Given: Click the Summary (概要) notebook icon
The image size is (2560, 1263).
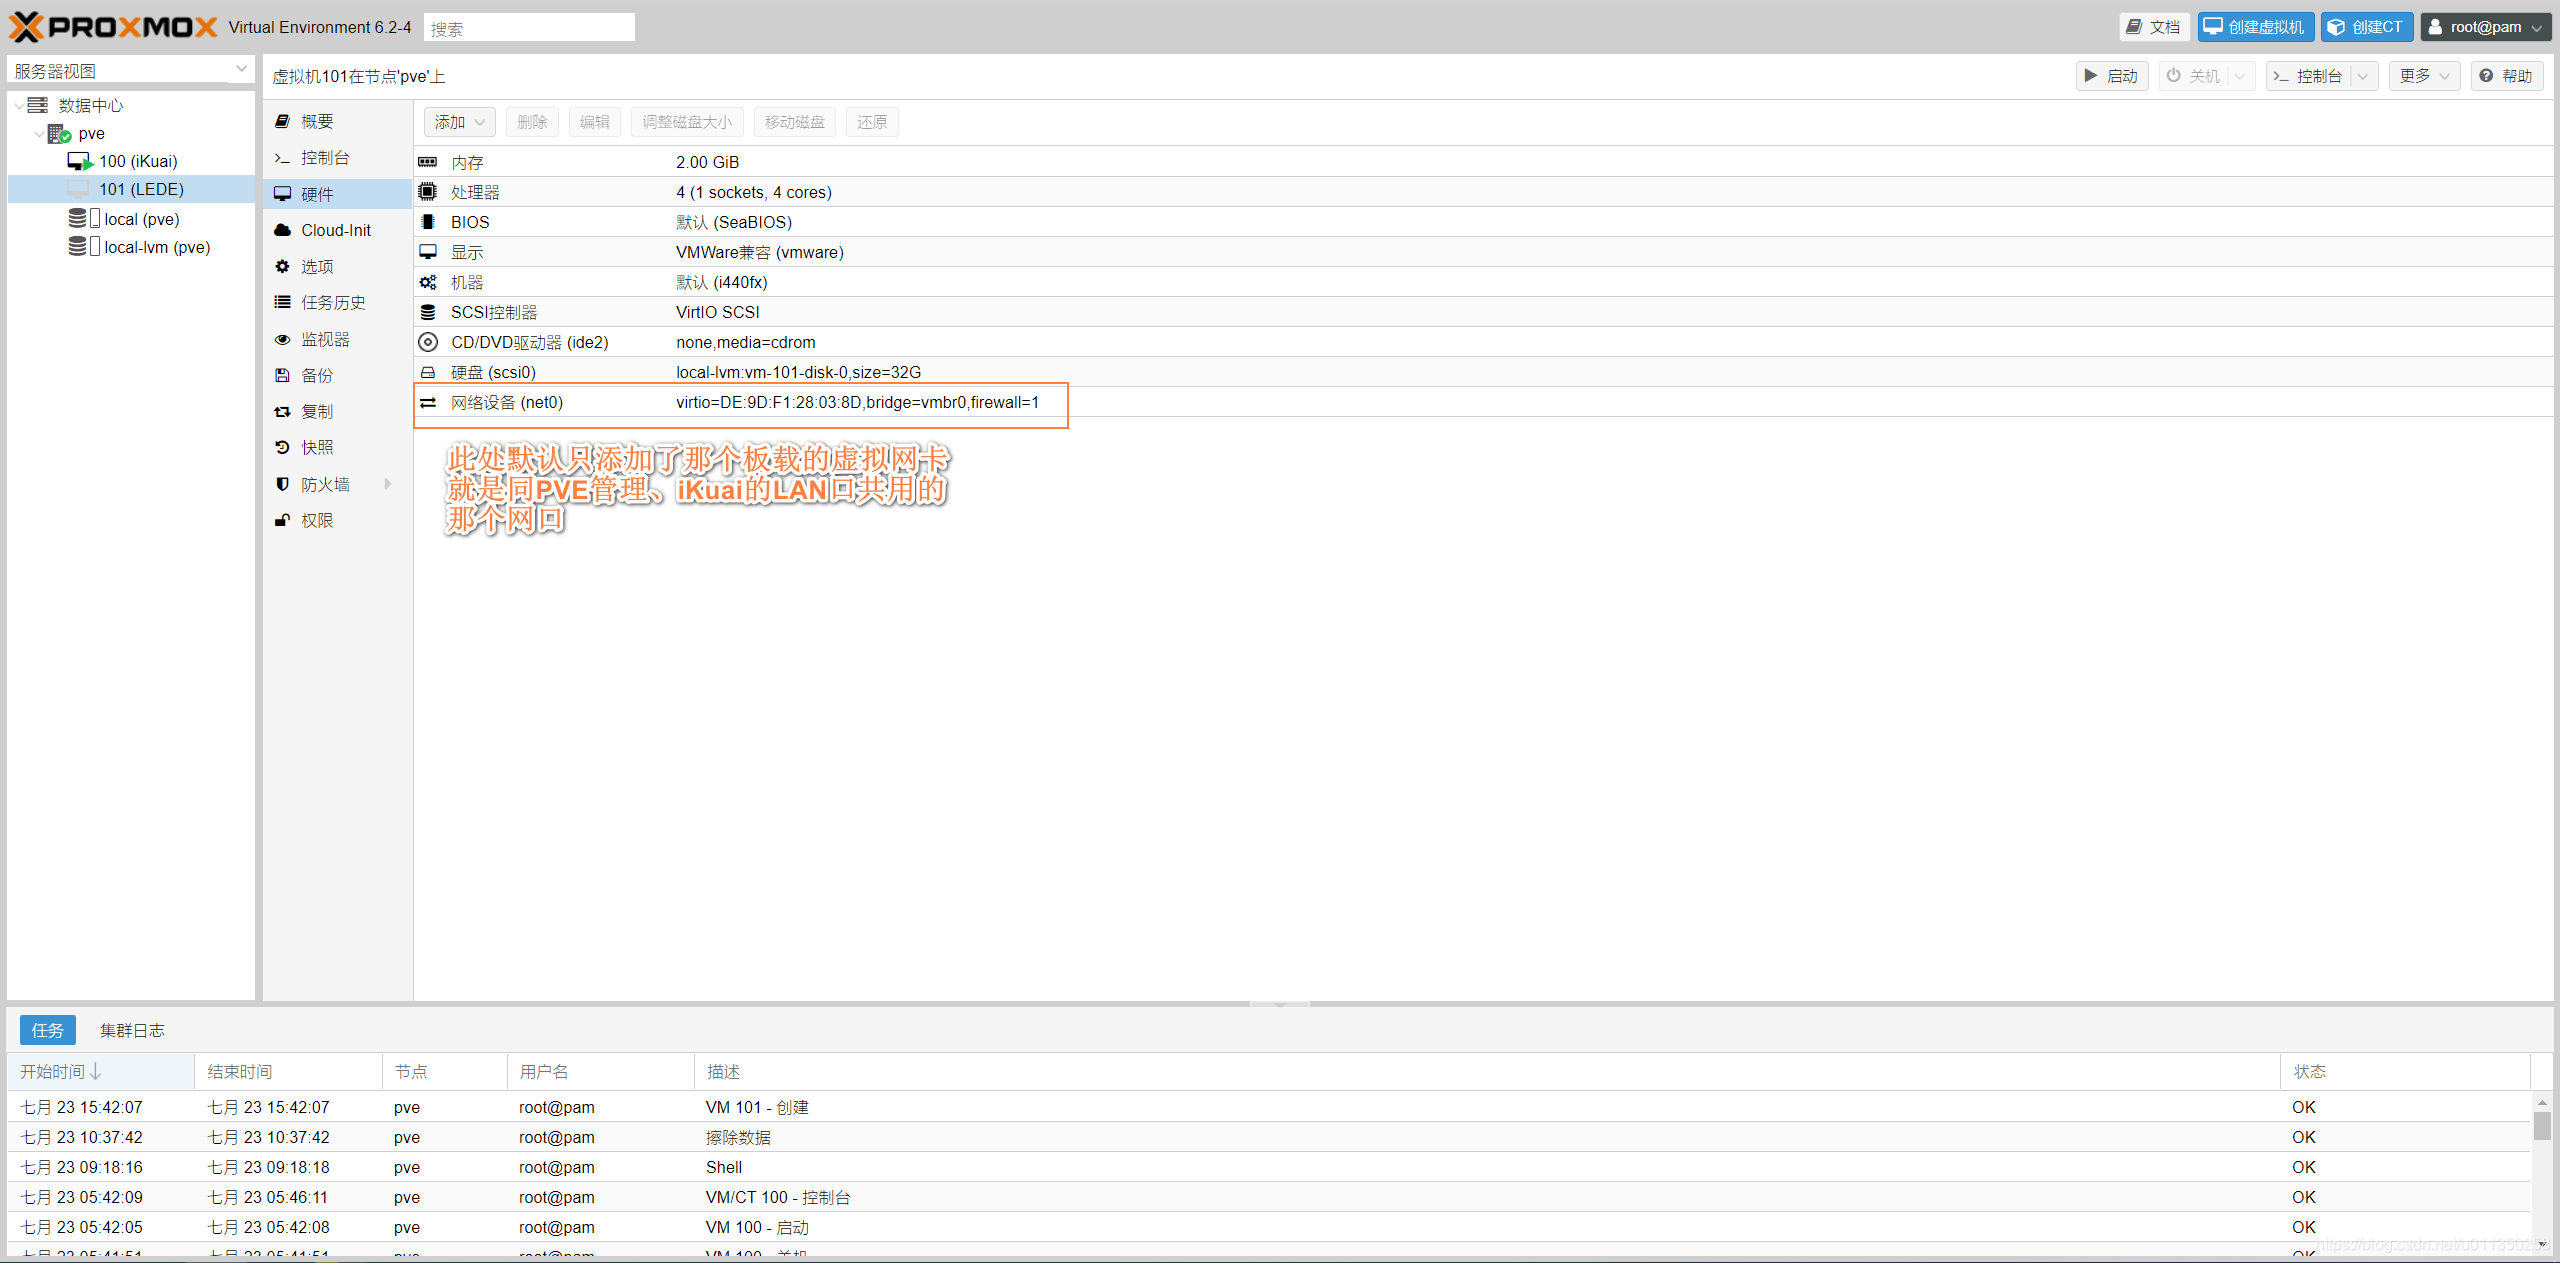Looking at the screenshot, I should click(x=283, y=121).
